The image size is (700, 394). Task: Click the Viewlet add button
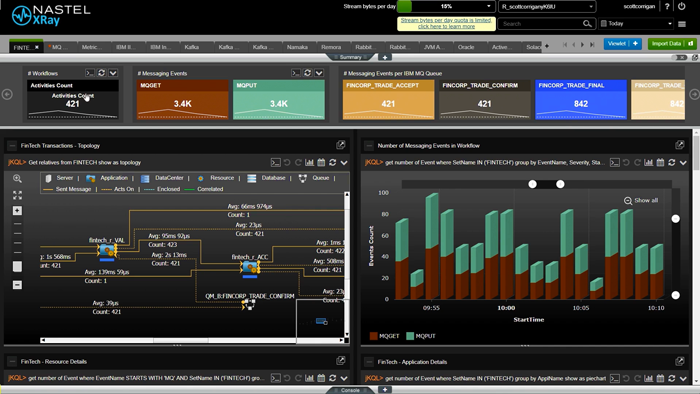622,43
